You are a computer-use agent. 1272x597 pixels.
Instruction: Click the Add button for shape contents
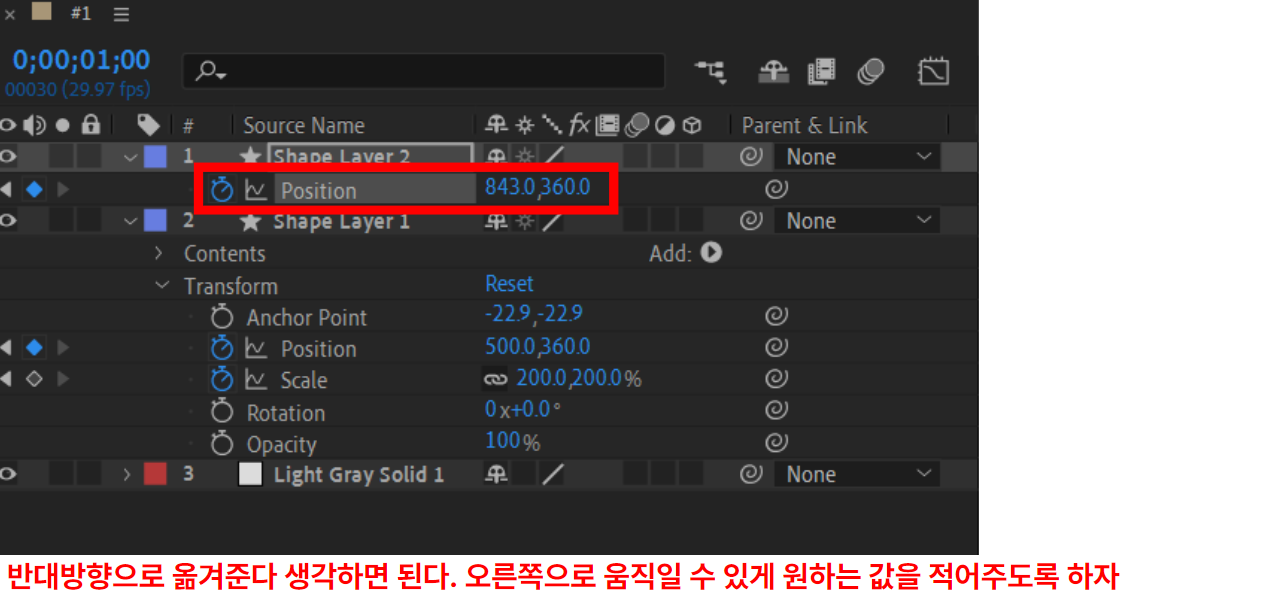[710, 253]
